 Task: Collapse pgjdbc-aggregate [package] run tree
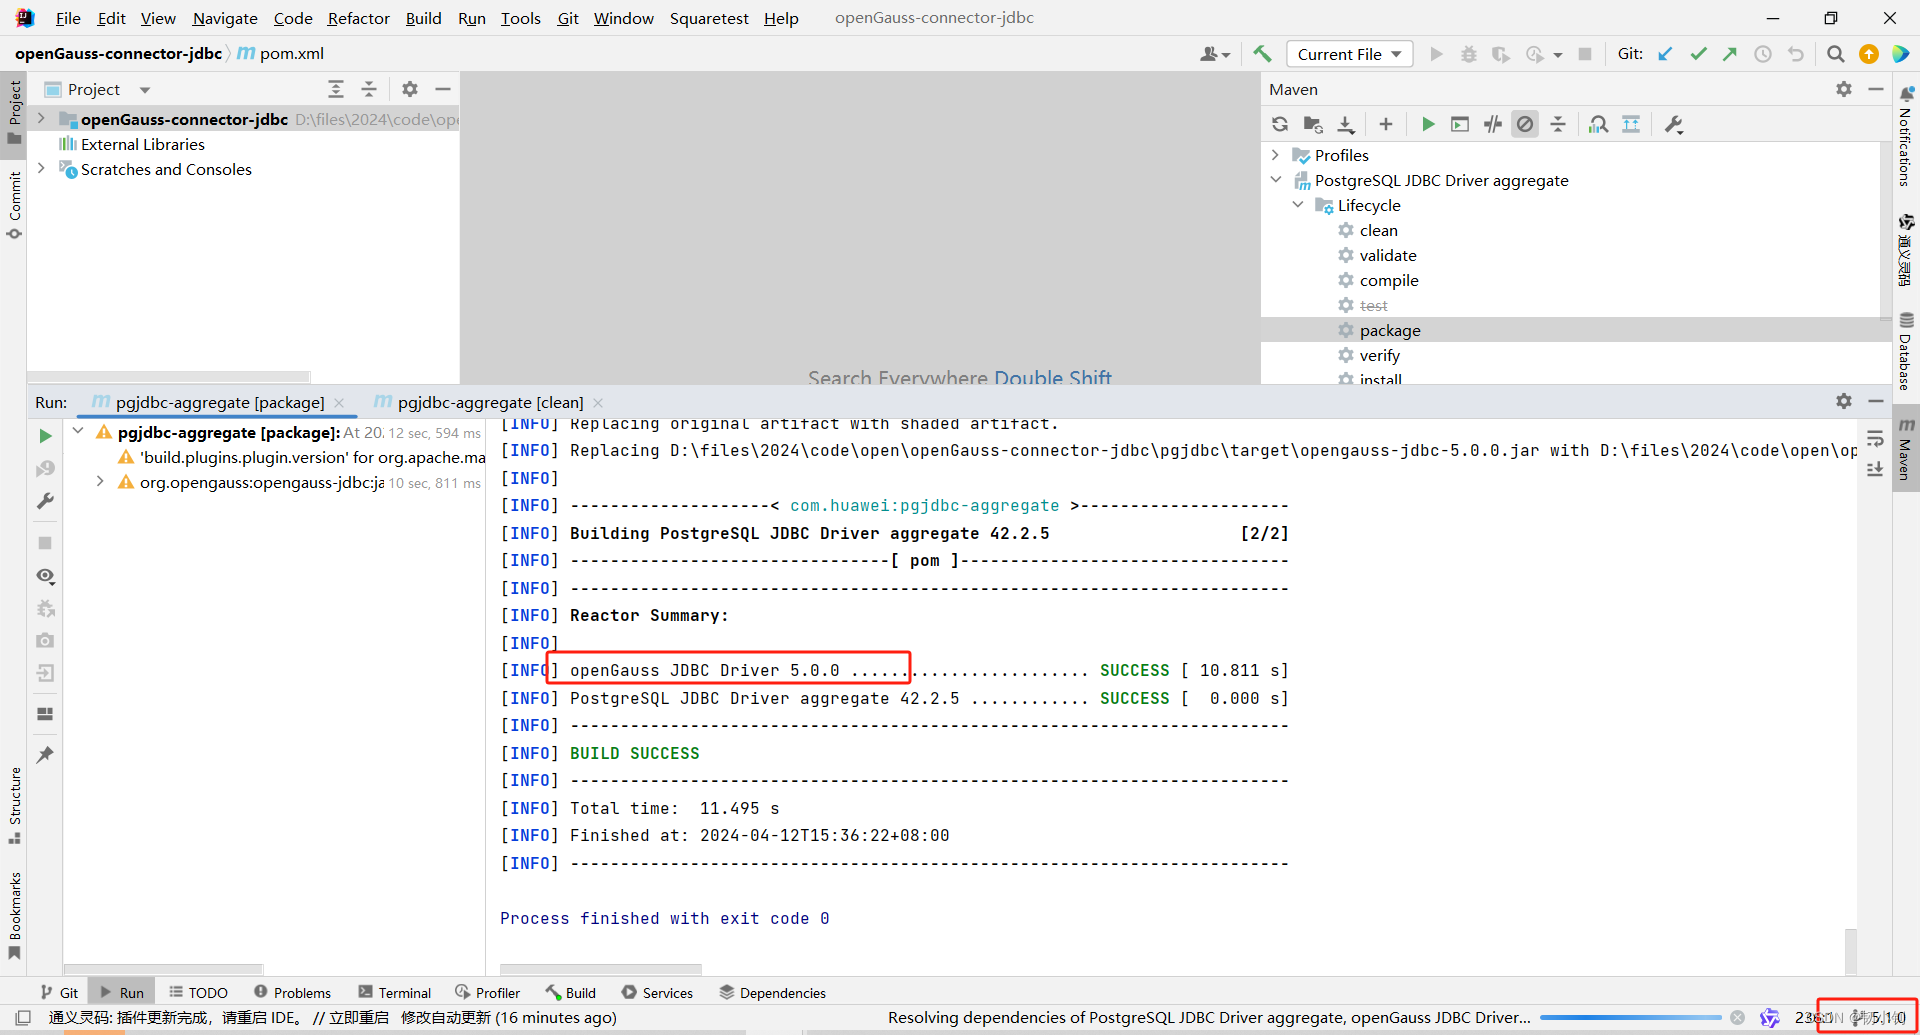[x=78, y=431]
